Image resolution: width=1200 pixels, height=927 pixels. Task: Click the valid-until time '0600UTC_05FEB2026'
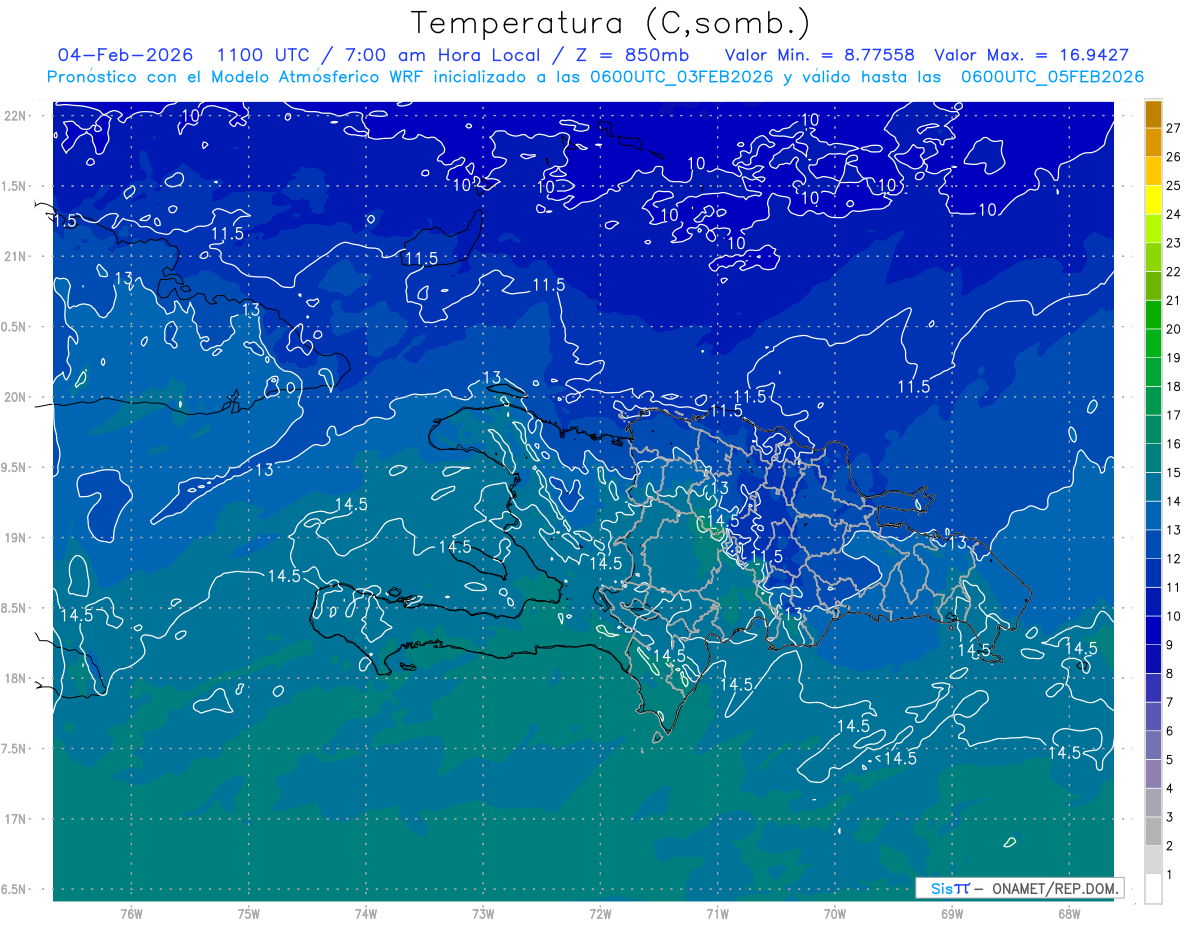click(1052, 77)
